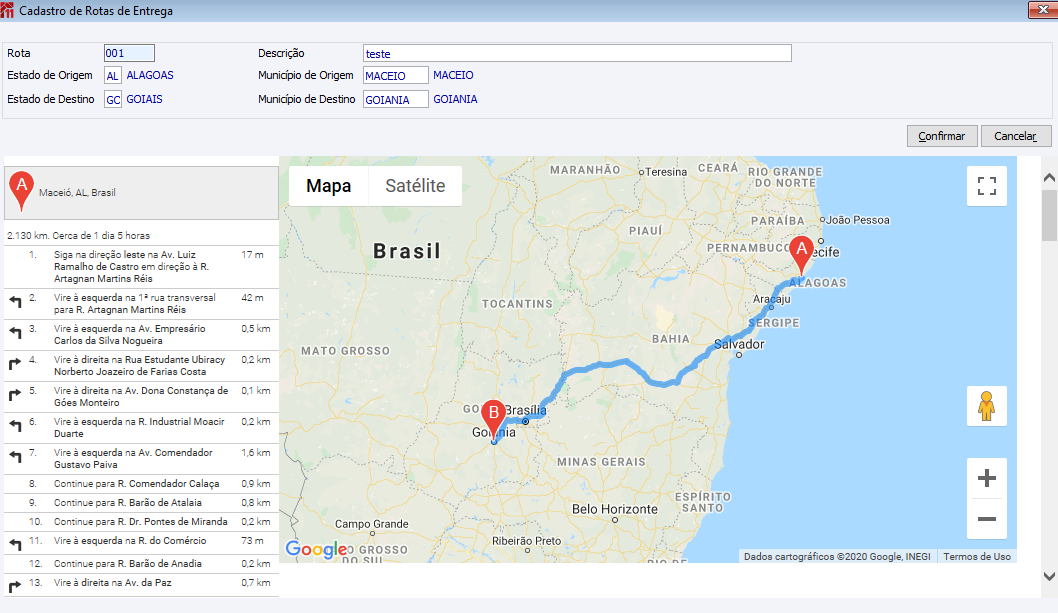Screen dimensions: 1058x613
Task: Open Termos de Uso link
Action: pos(977,556)
